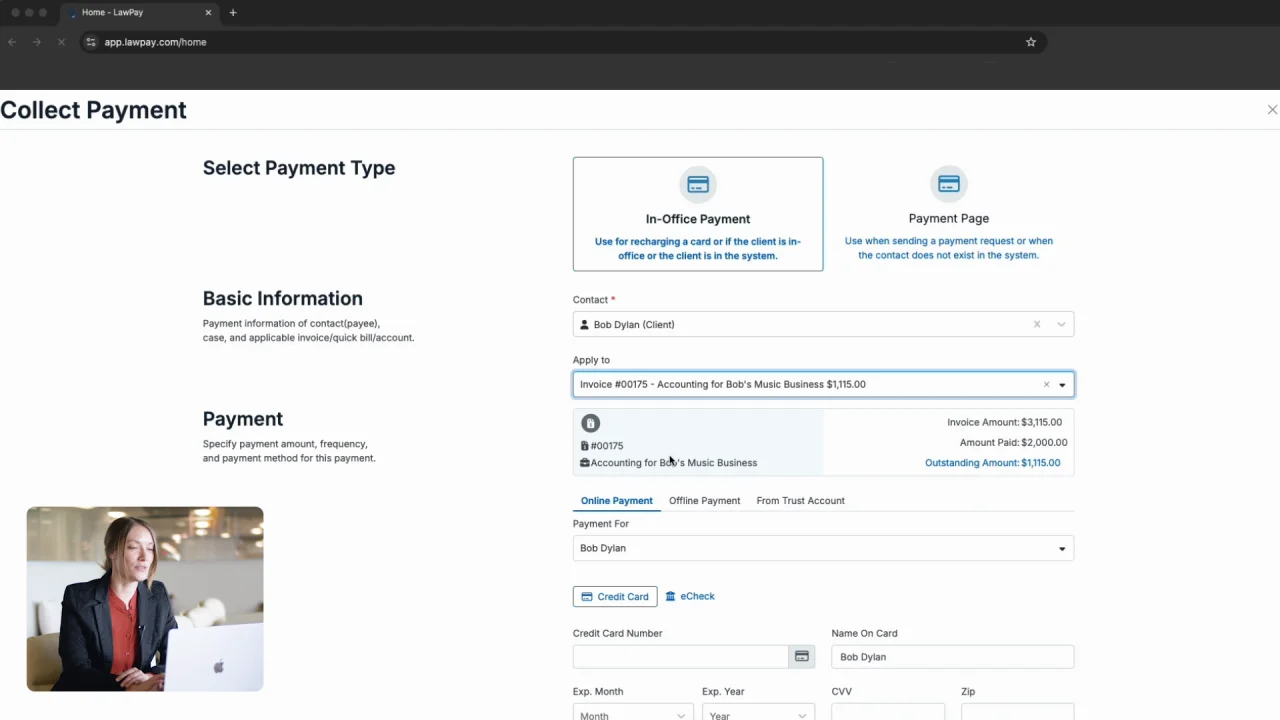Click the person icon in Contact field
1280x720 pixels.
(x=585, y=325)
